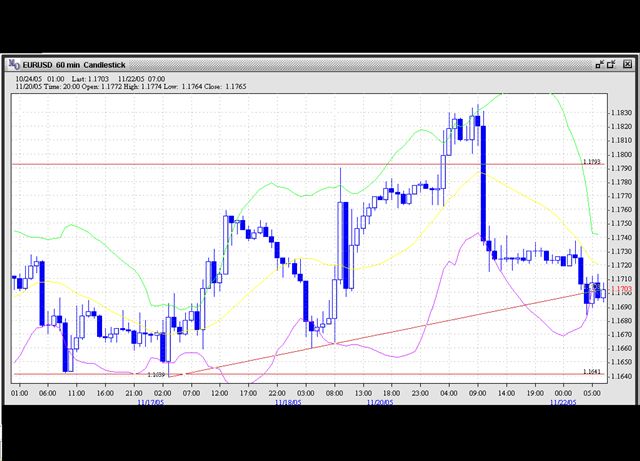Click the 17:00 time axis label
Screen dimensions: 640x461
(x=248, y=393)
